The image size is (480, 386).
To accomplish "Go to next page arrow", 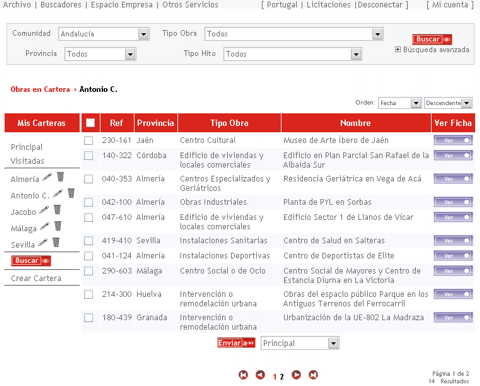I will point(296,375).
